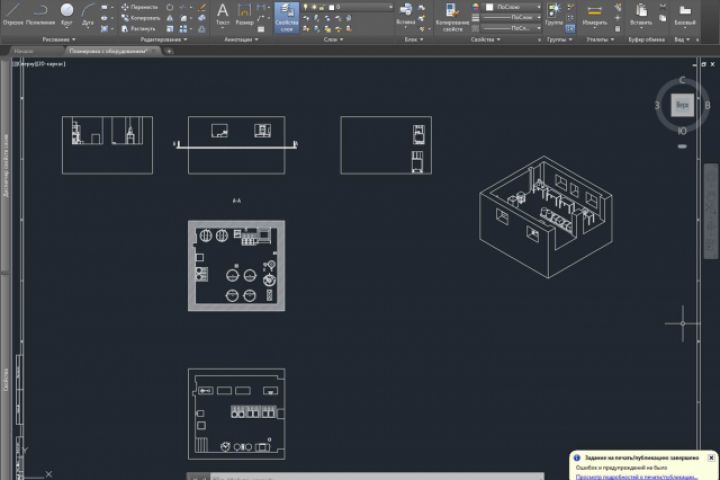Screen dimensions: 720x480
Task: Expand the Редактирование panel
Action: point(163,40)
